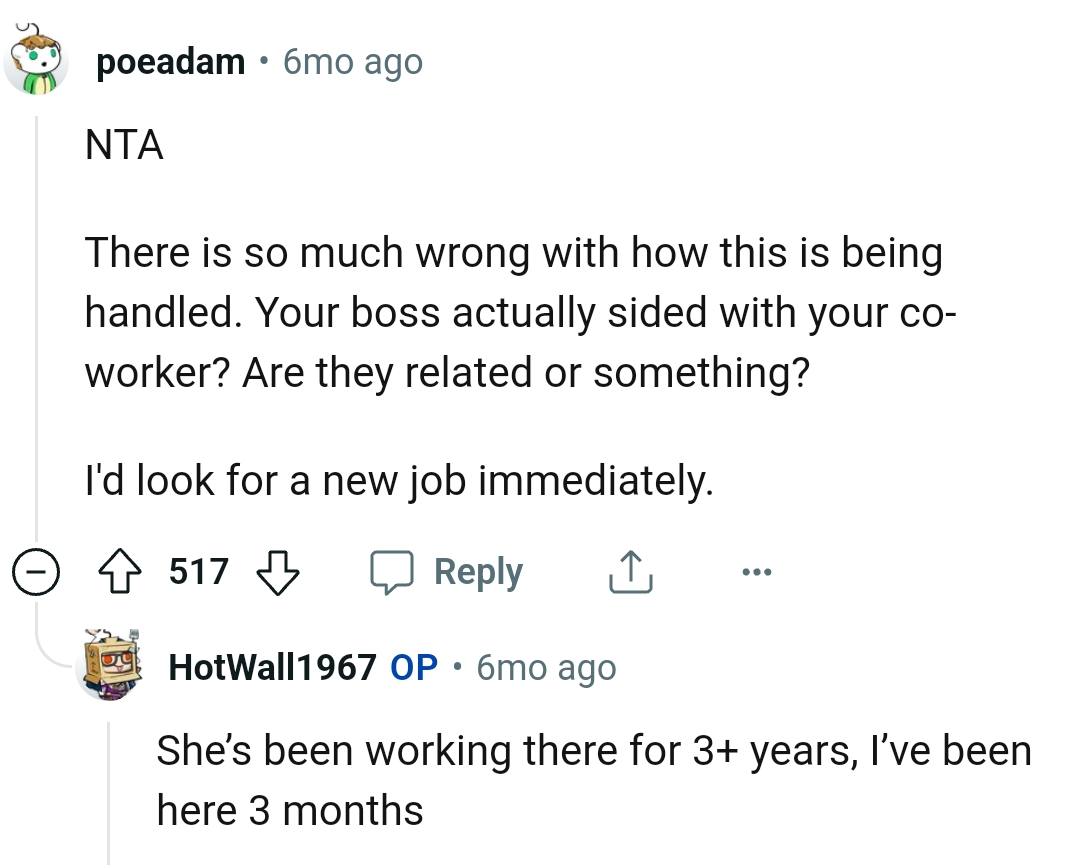Image resolution: width=1080 pixels, height=865 pixels.
Task: Open HotWall1967's profile via username
Action: click(x=274, y=667)
